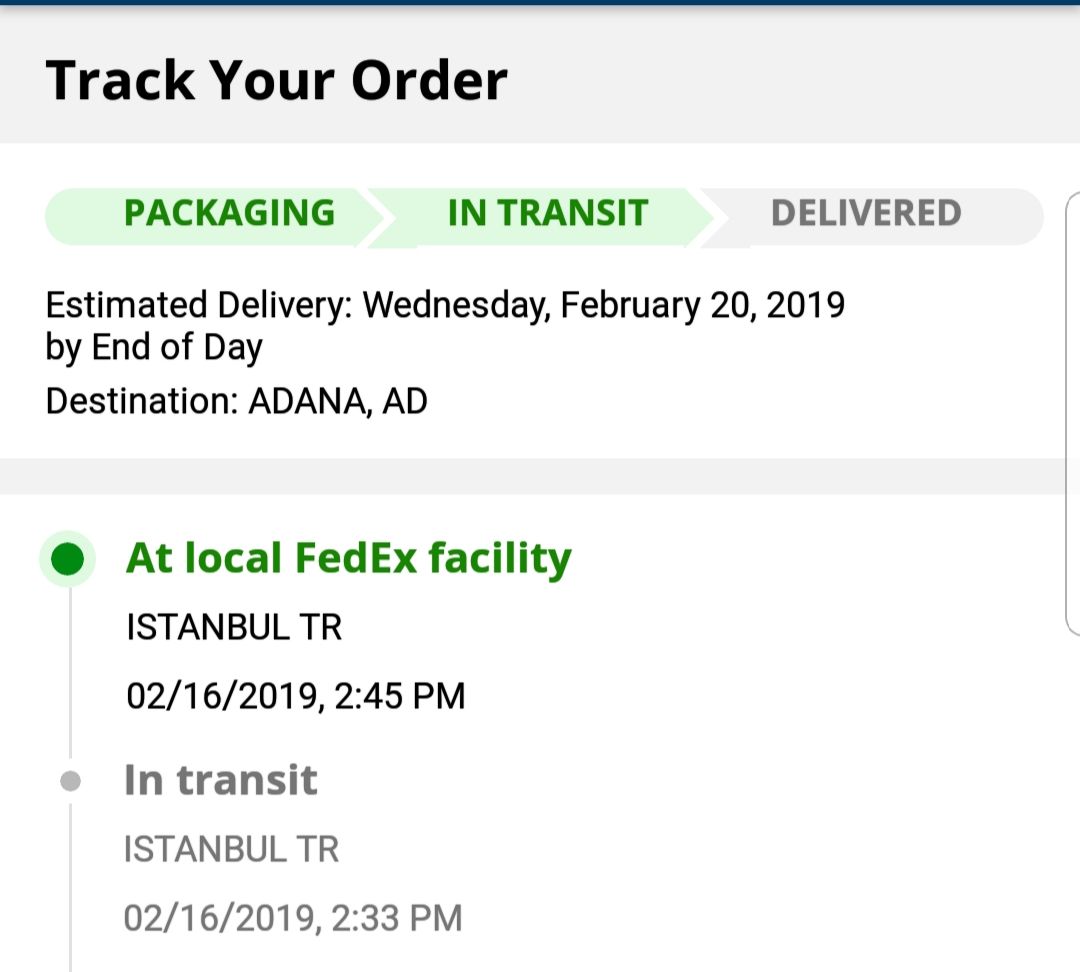The image size is (1080, 972).
Task: Click the Track Your Order heading
Action: [x=277, y=80]
